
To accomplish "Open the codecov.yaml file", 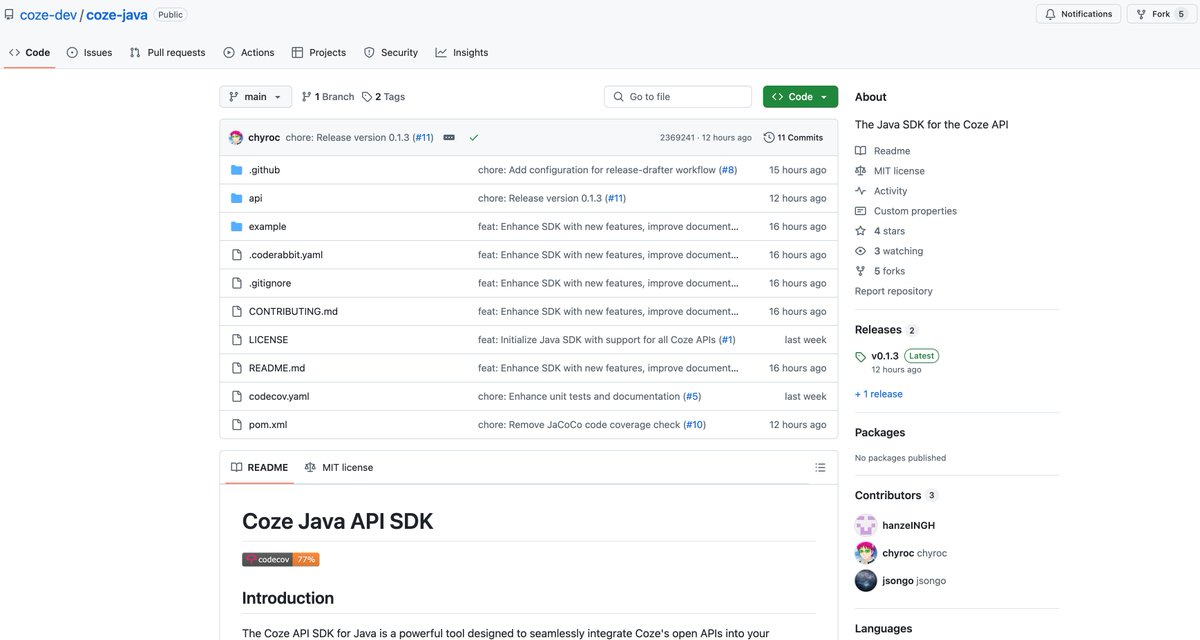I will pyautogui.click(x=279, y=396).
